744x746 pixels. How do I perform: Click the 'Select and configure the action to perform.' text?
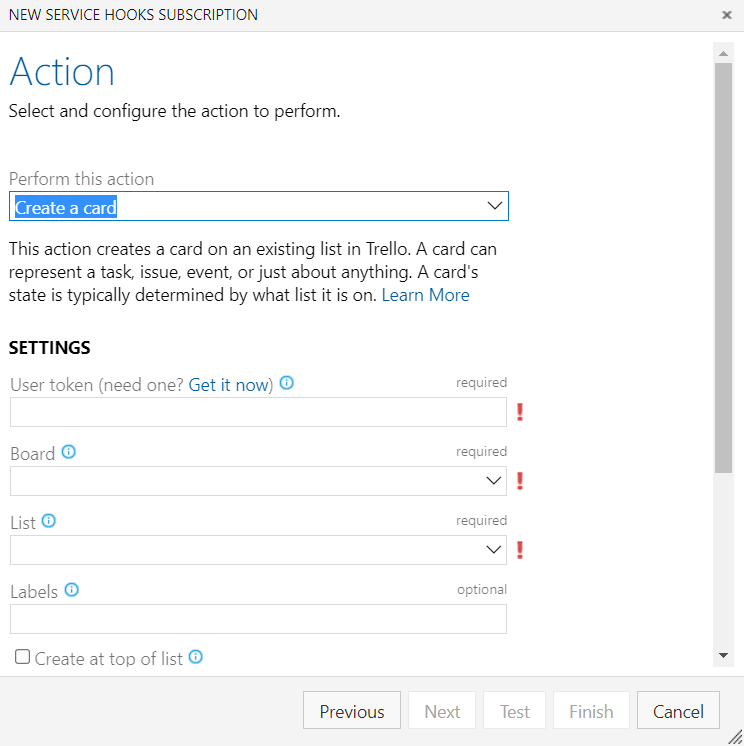click(x=175, y=111)
